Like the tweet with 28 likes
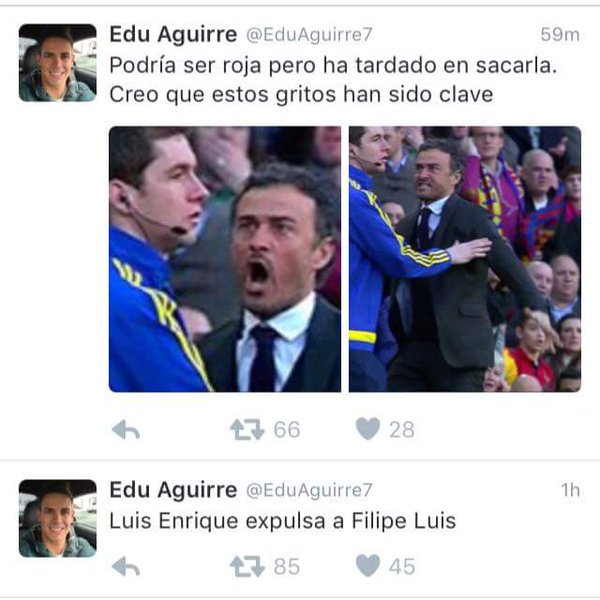The width and height of the screenshot is (600, 600). pos(368,429)
